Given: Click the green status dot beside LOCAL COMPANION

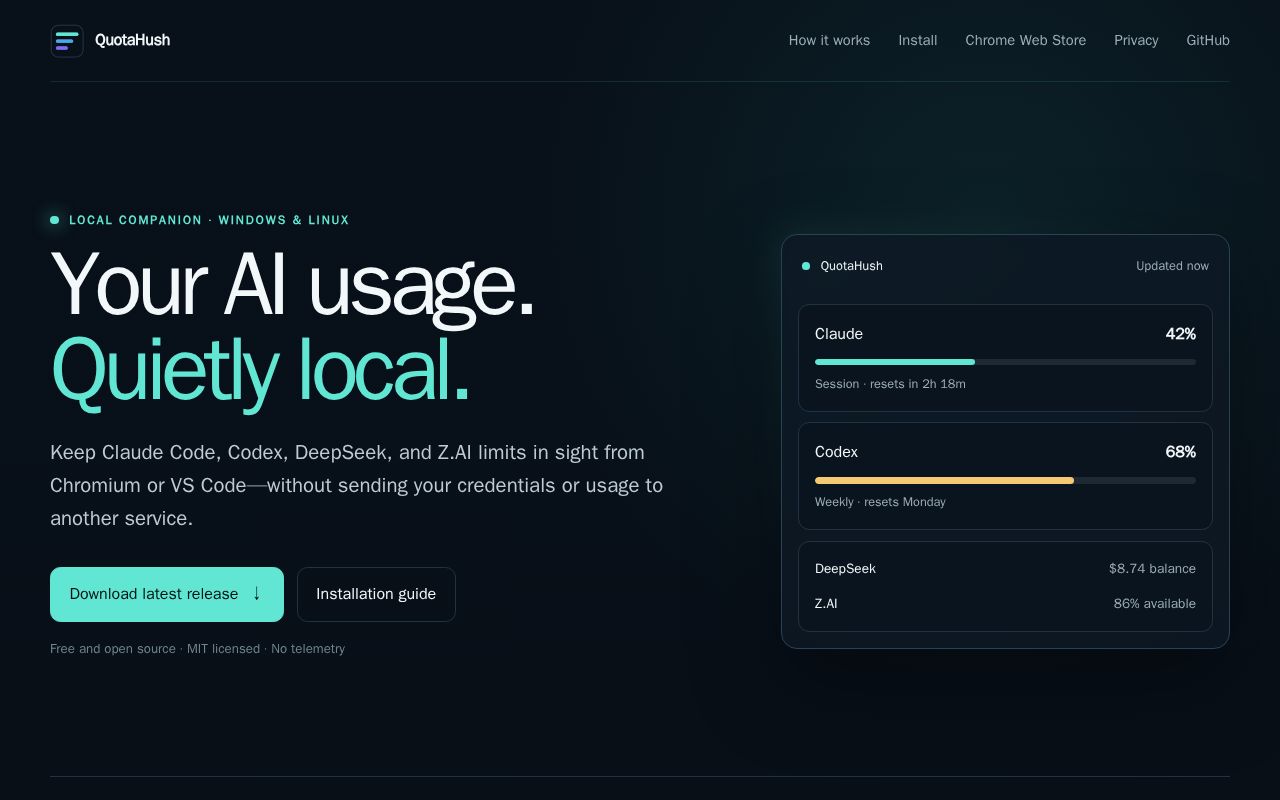Looking at the screenshot, I should [x=55, y=220].
